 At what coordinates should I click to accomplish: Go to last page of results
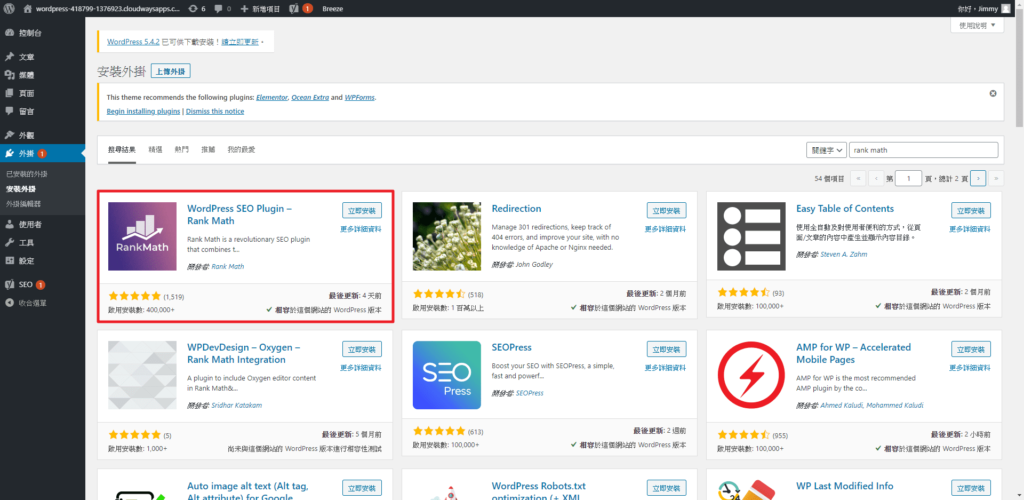pos(996,178)
